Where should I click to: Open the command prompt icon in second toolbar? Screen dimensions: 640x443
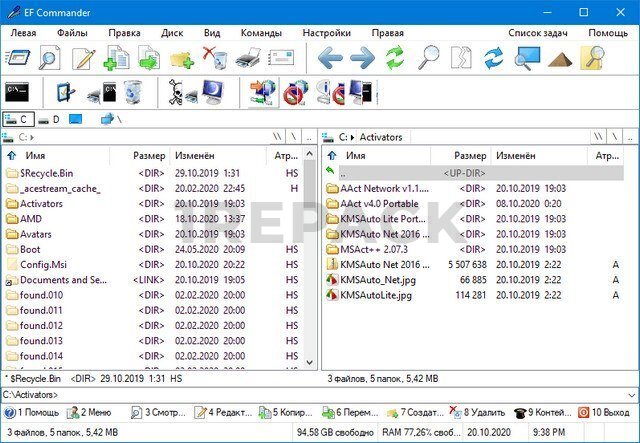(17, 94)
